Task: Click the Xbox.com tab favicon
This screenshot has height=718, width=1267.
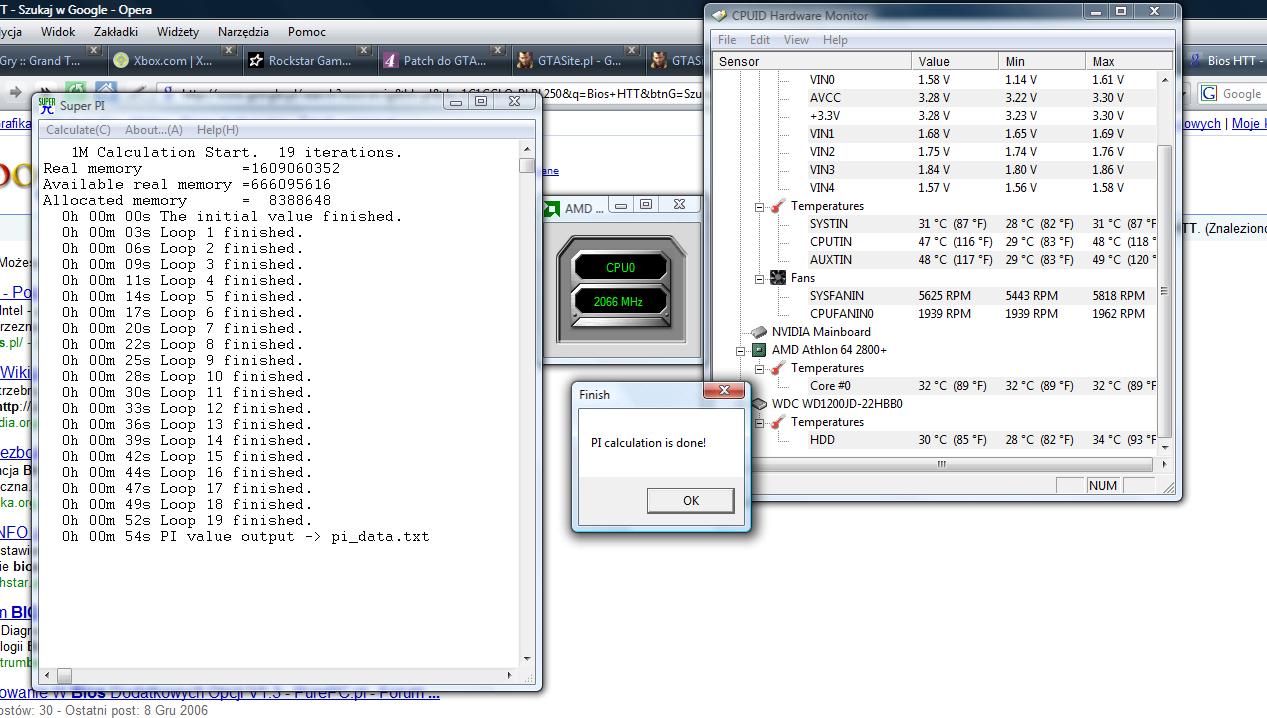Action: [121, 61]
